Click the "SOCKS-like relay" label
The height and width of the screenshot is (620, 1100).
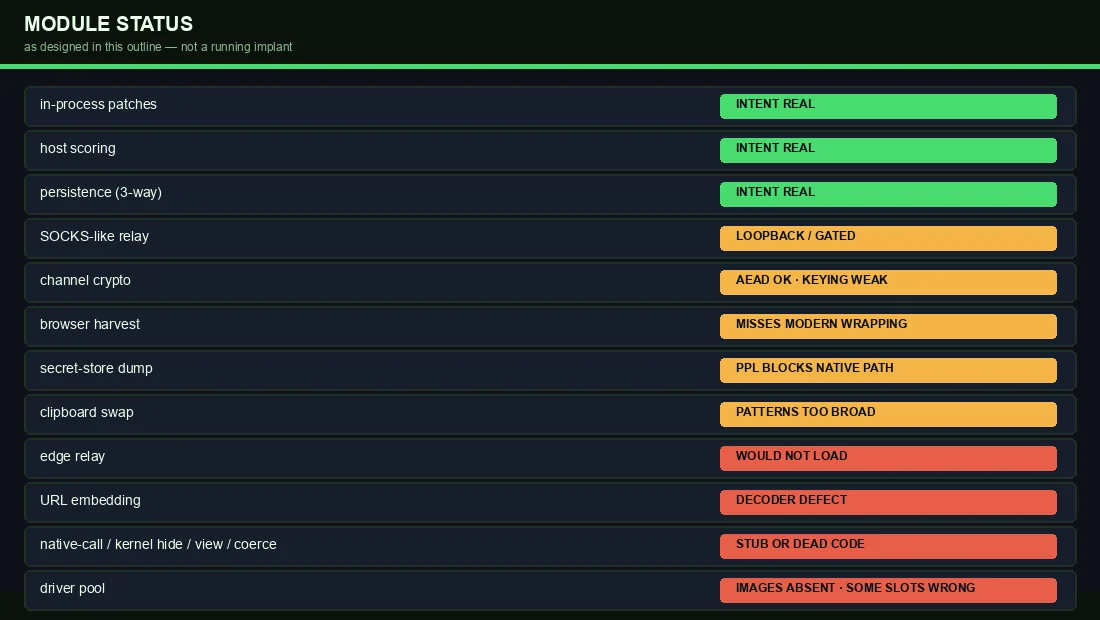pos(95,236)
